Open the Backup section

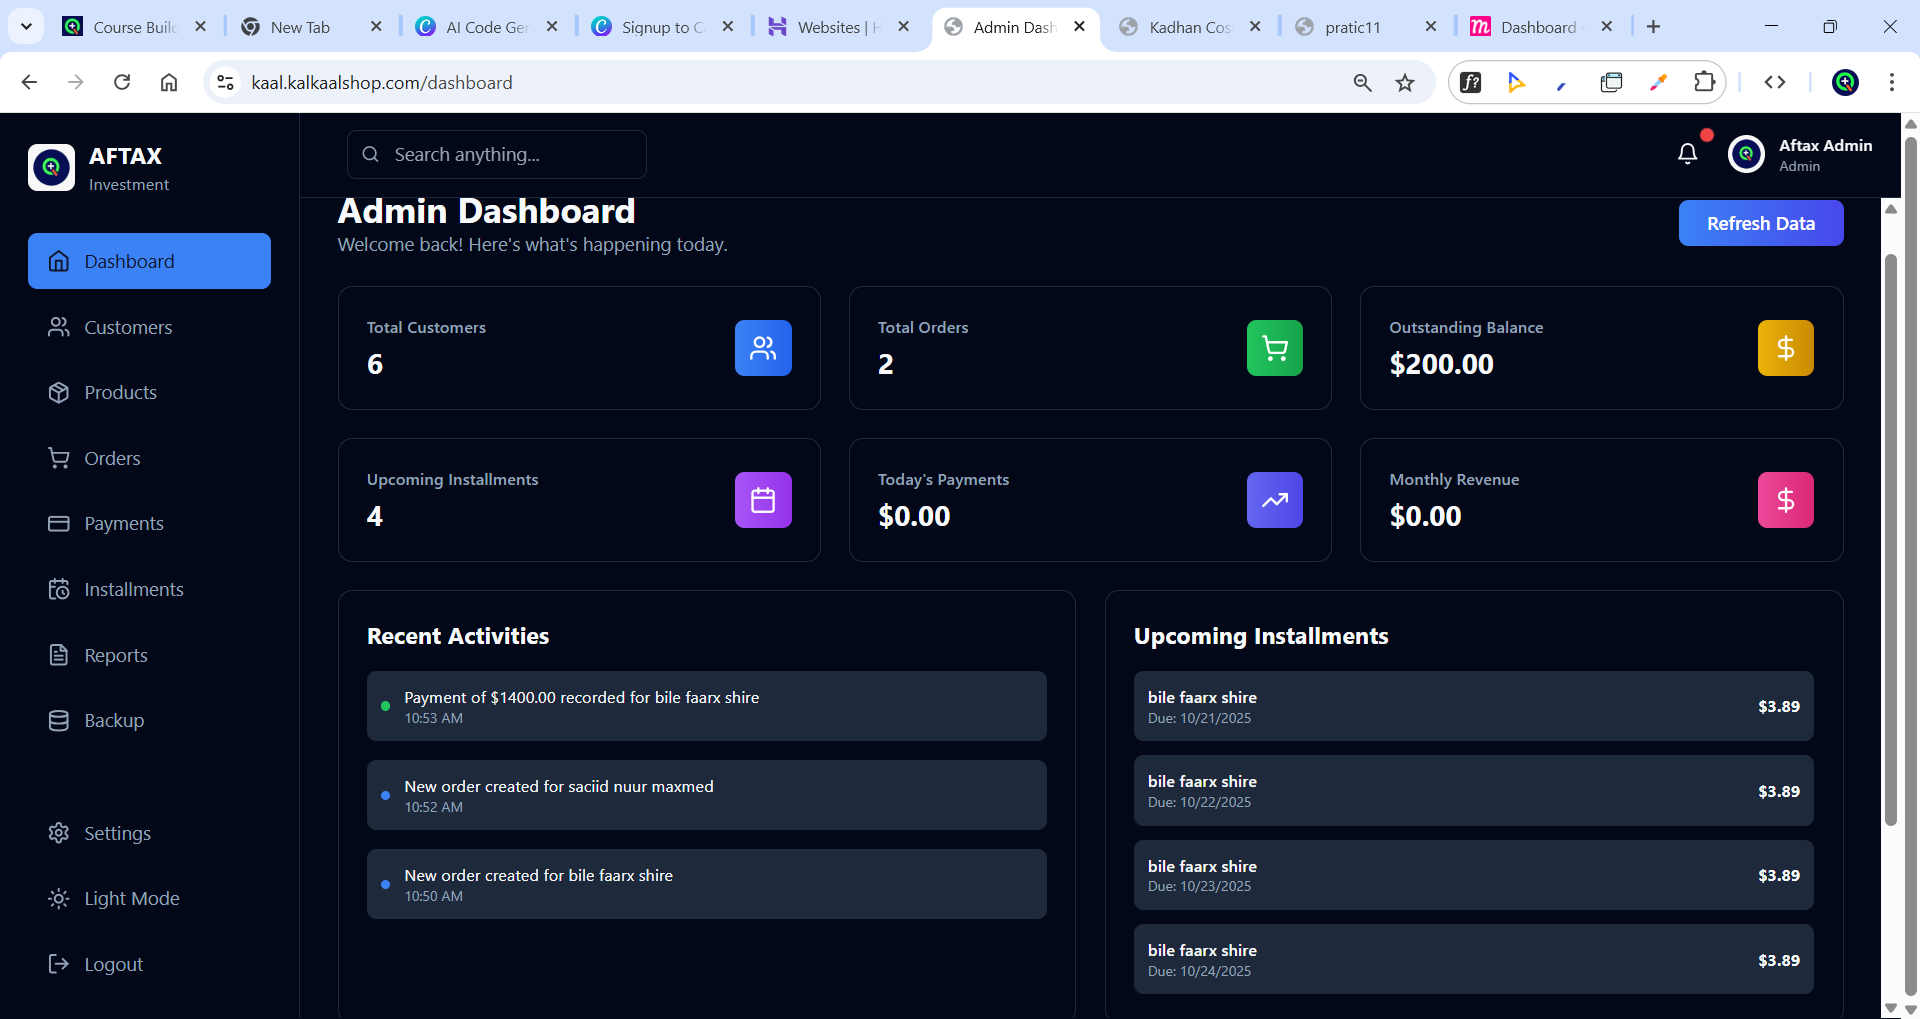pyautogui.click(x=114, y=720)
